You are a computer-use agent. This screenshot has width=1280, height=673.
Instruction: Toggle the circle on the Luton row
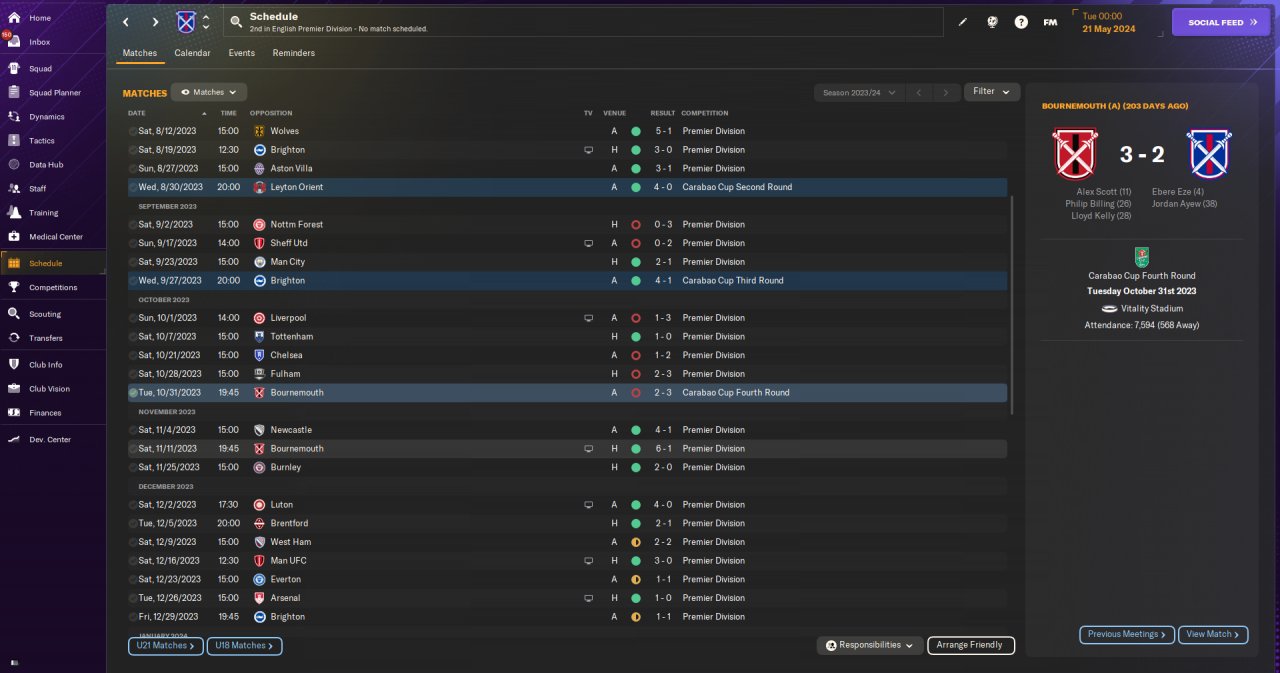(x=133, y=505)
